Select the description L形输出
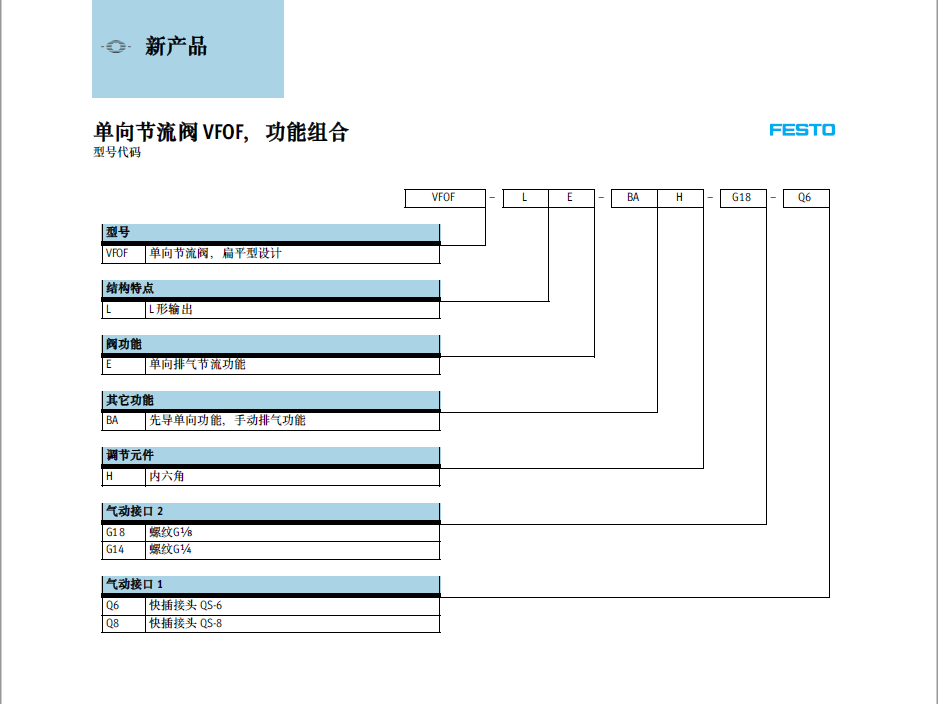 tap(171, 309)
